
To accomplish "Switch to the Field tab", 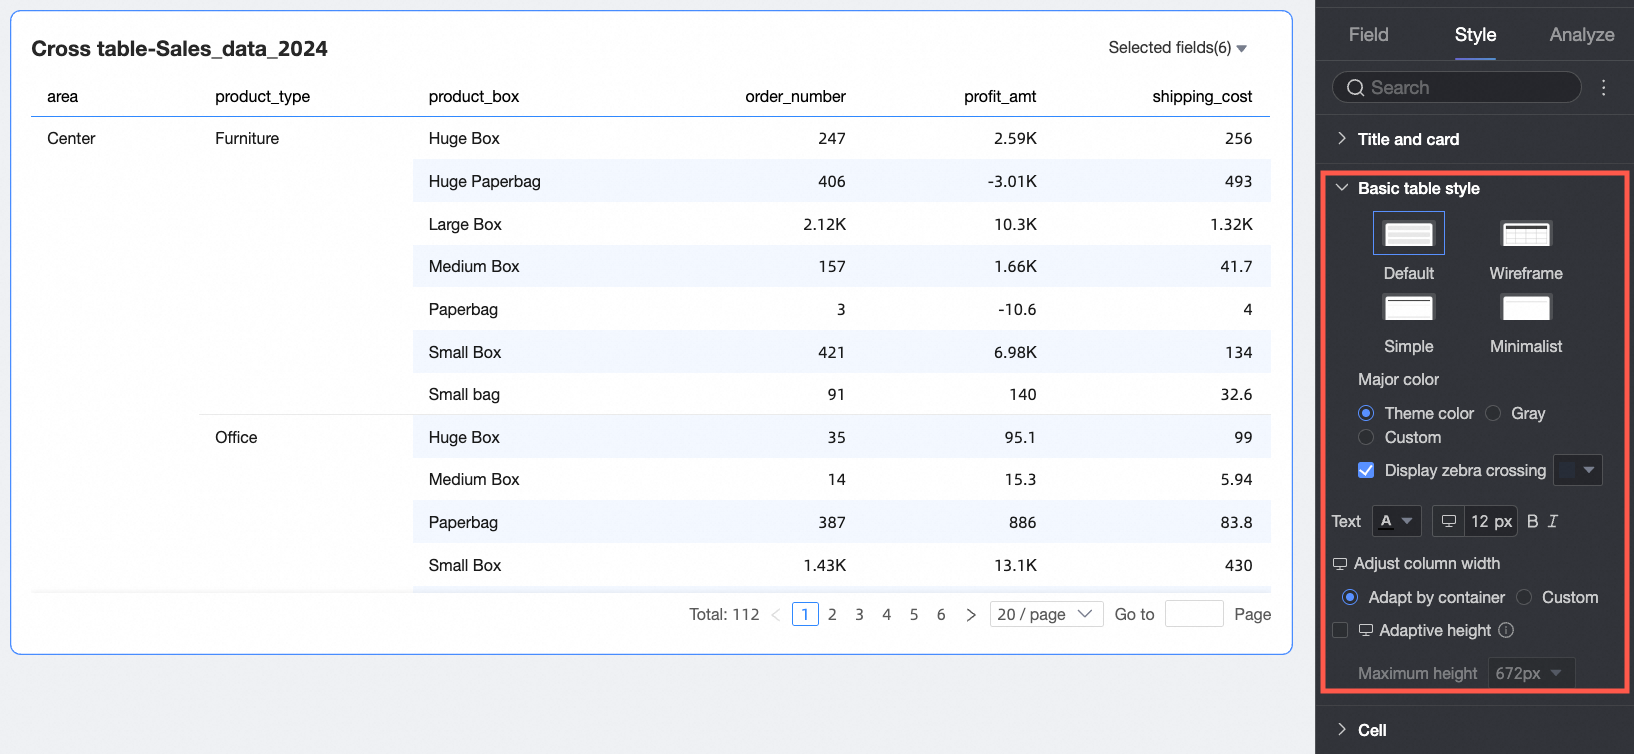I will (1368, 35).
